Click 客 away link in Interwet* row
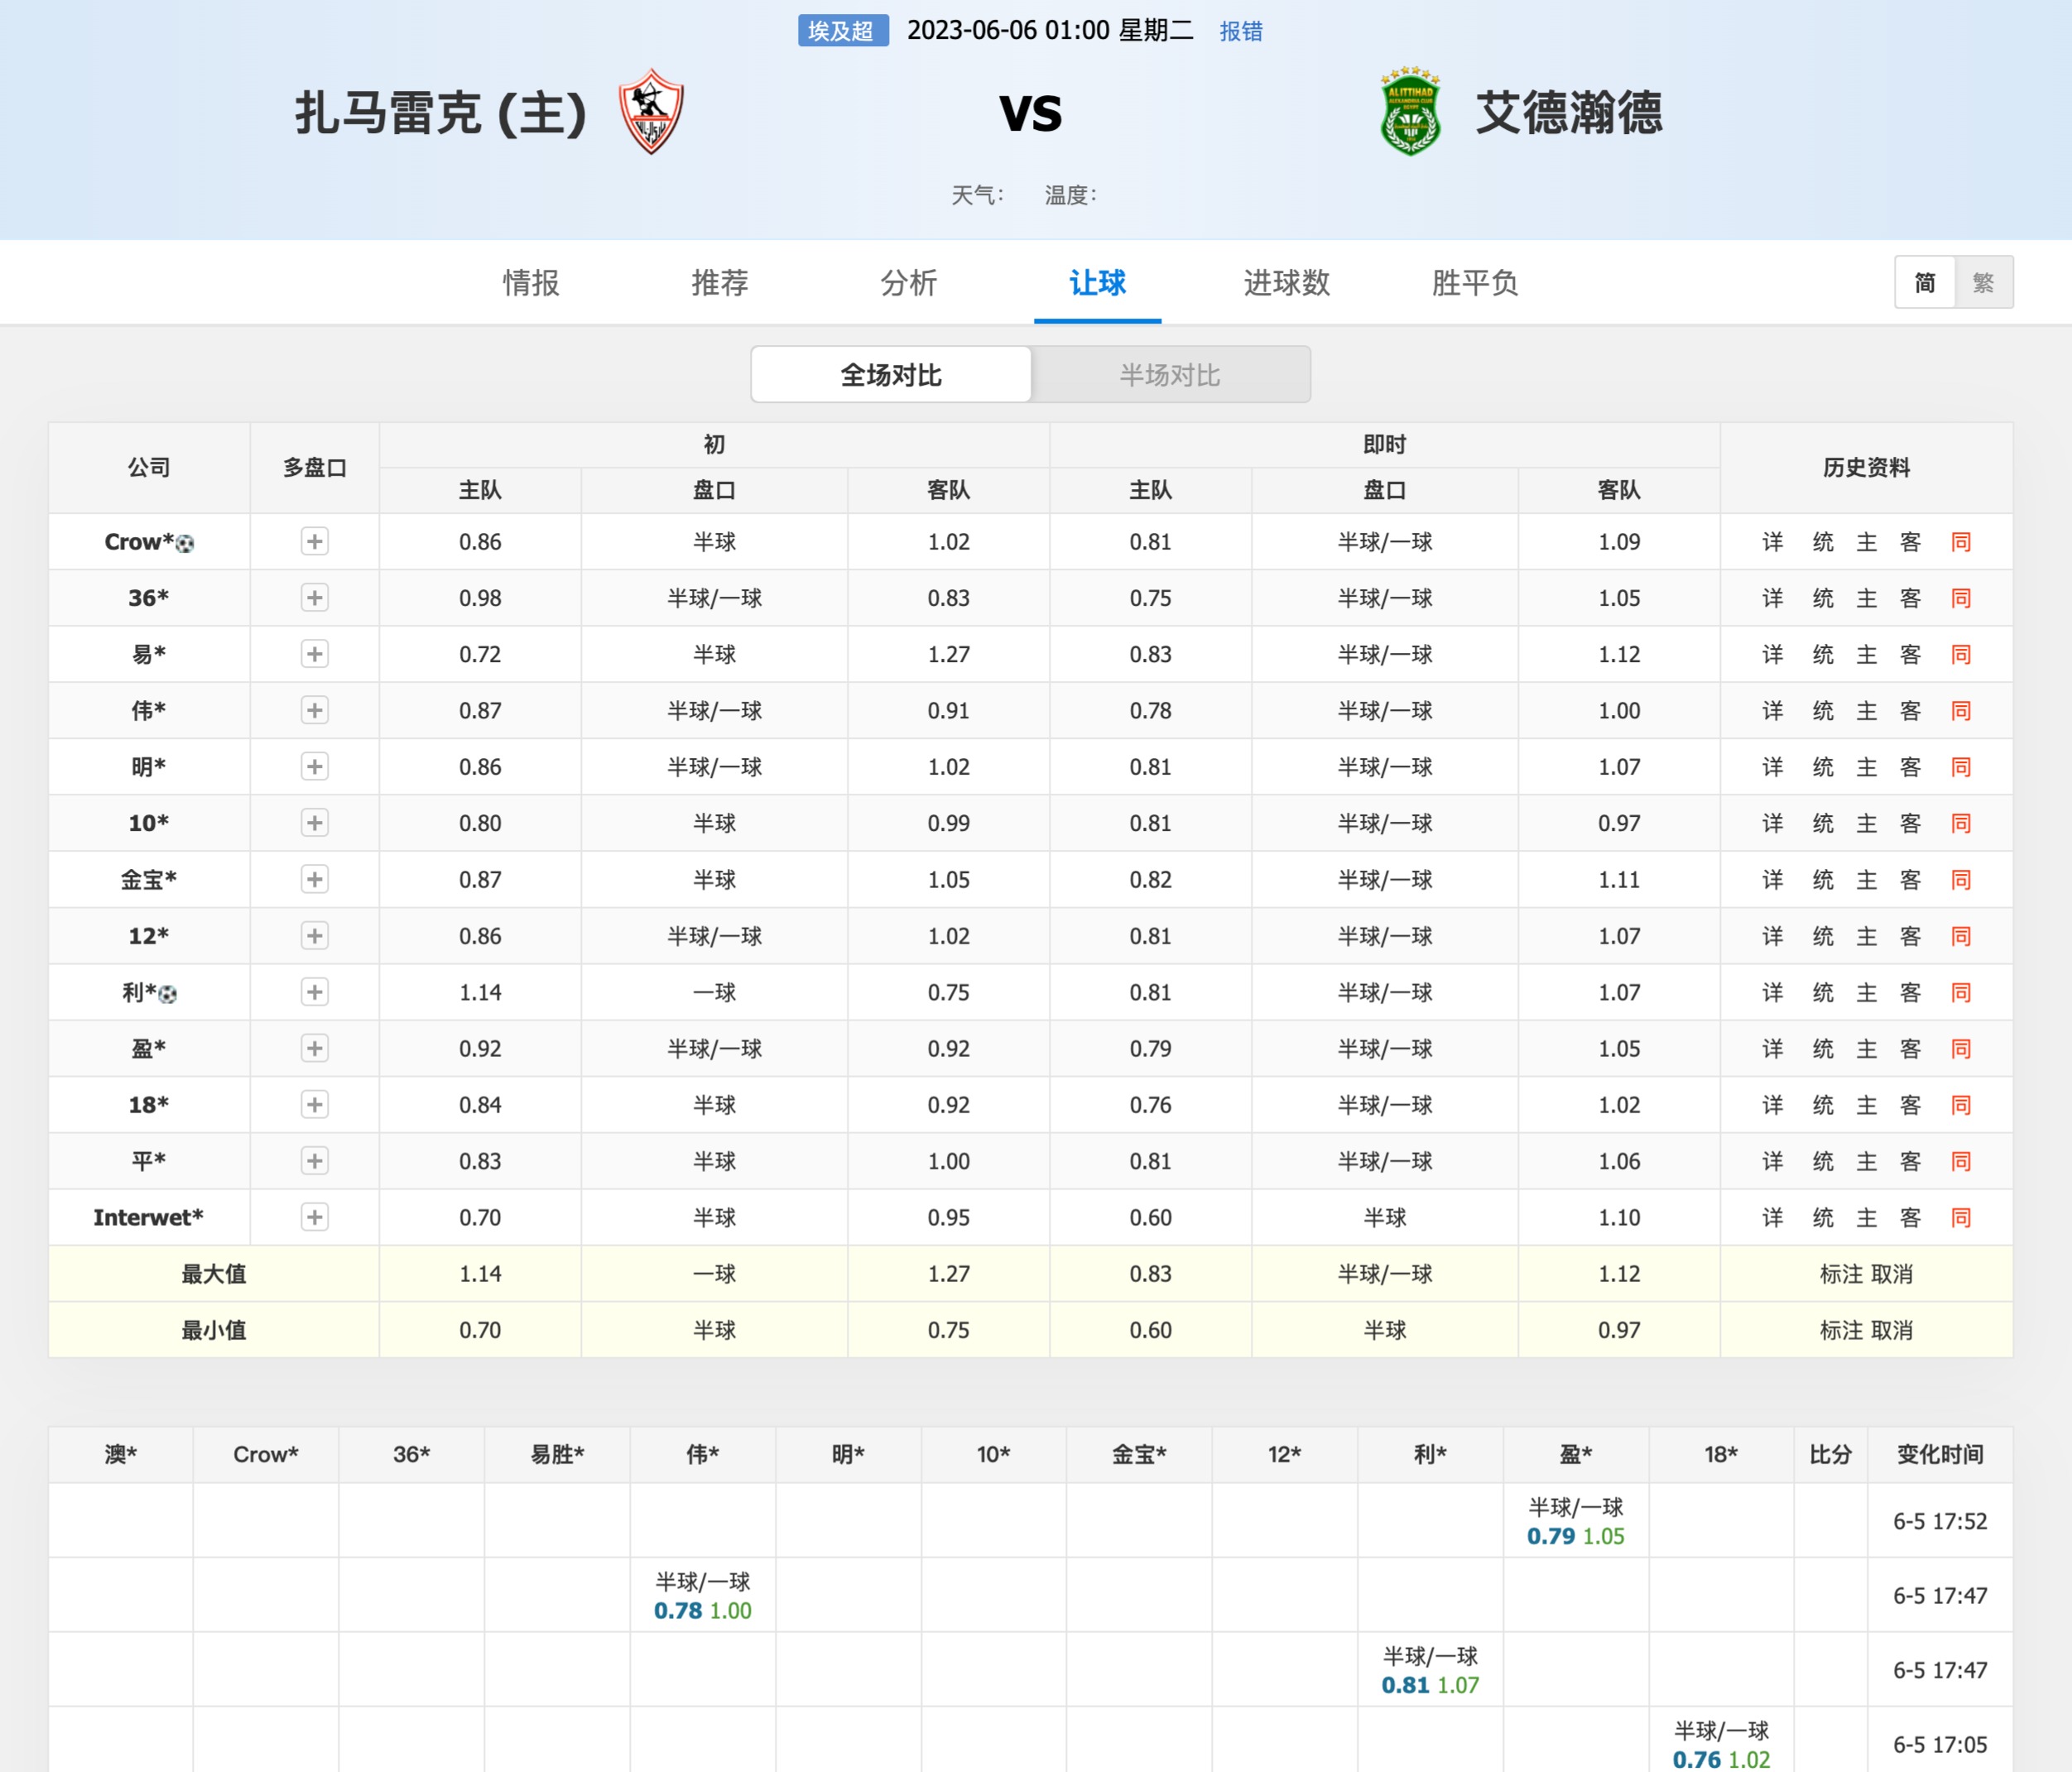This screenshot has height=1772, width=2072. [x=1911, y=1218]
